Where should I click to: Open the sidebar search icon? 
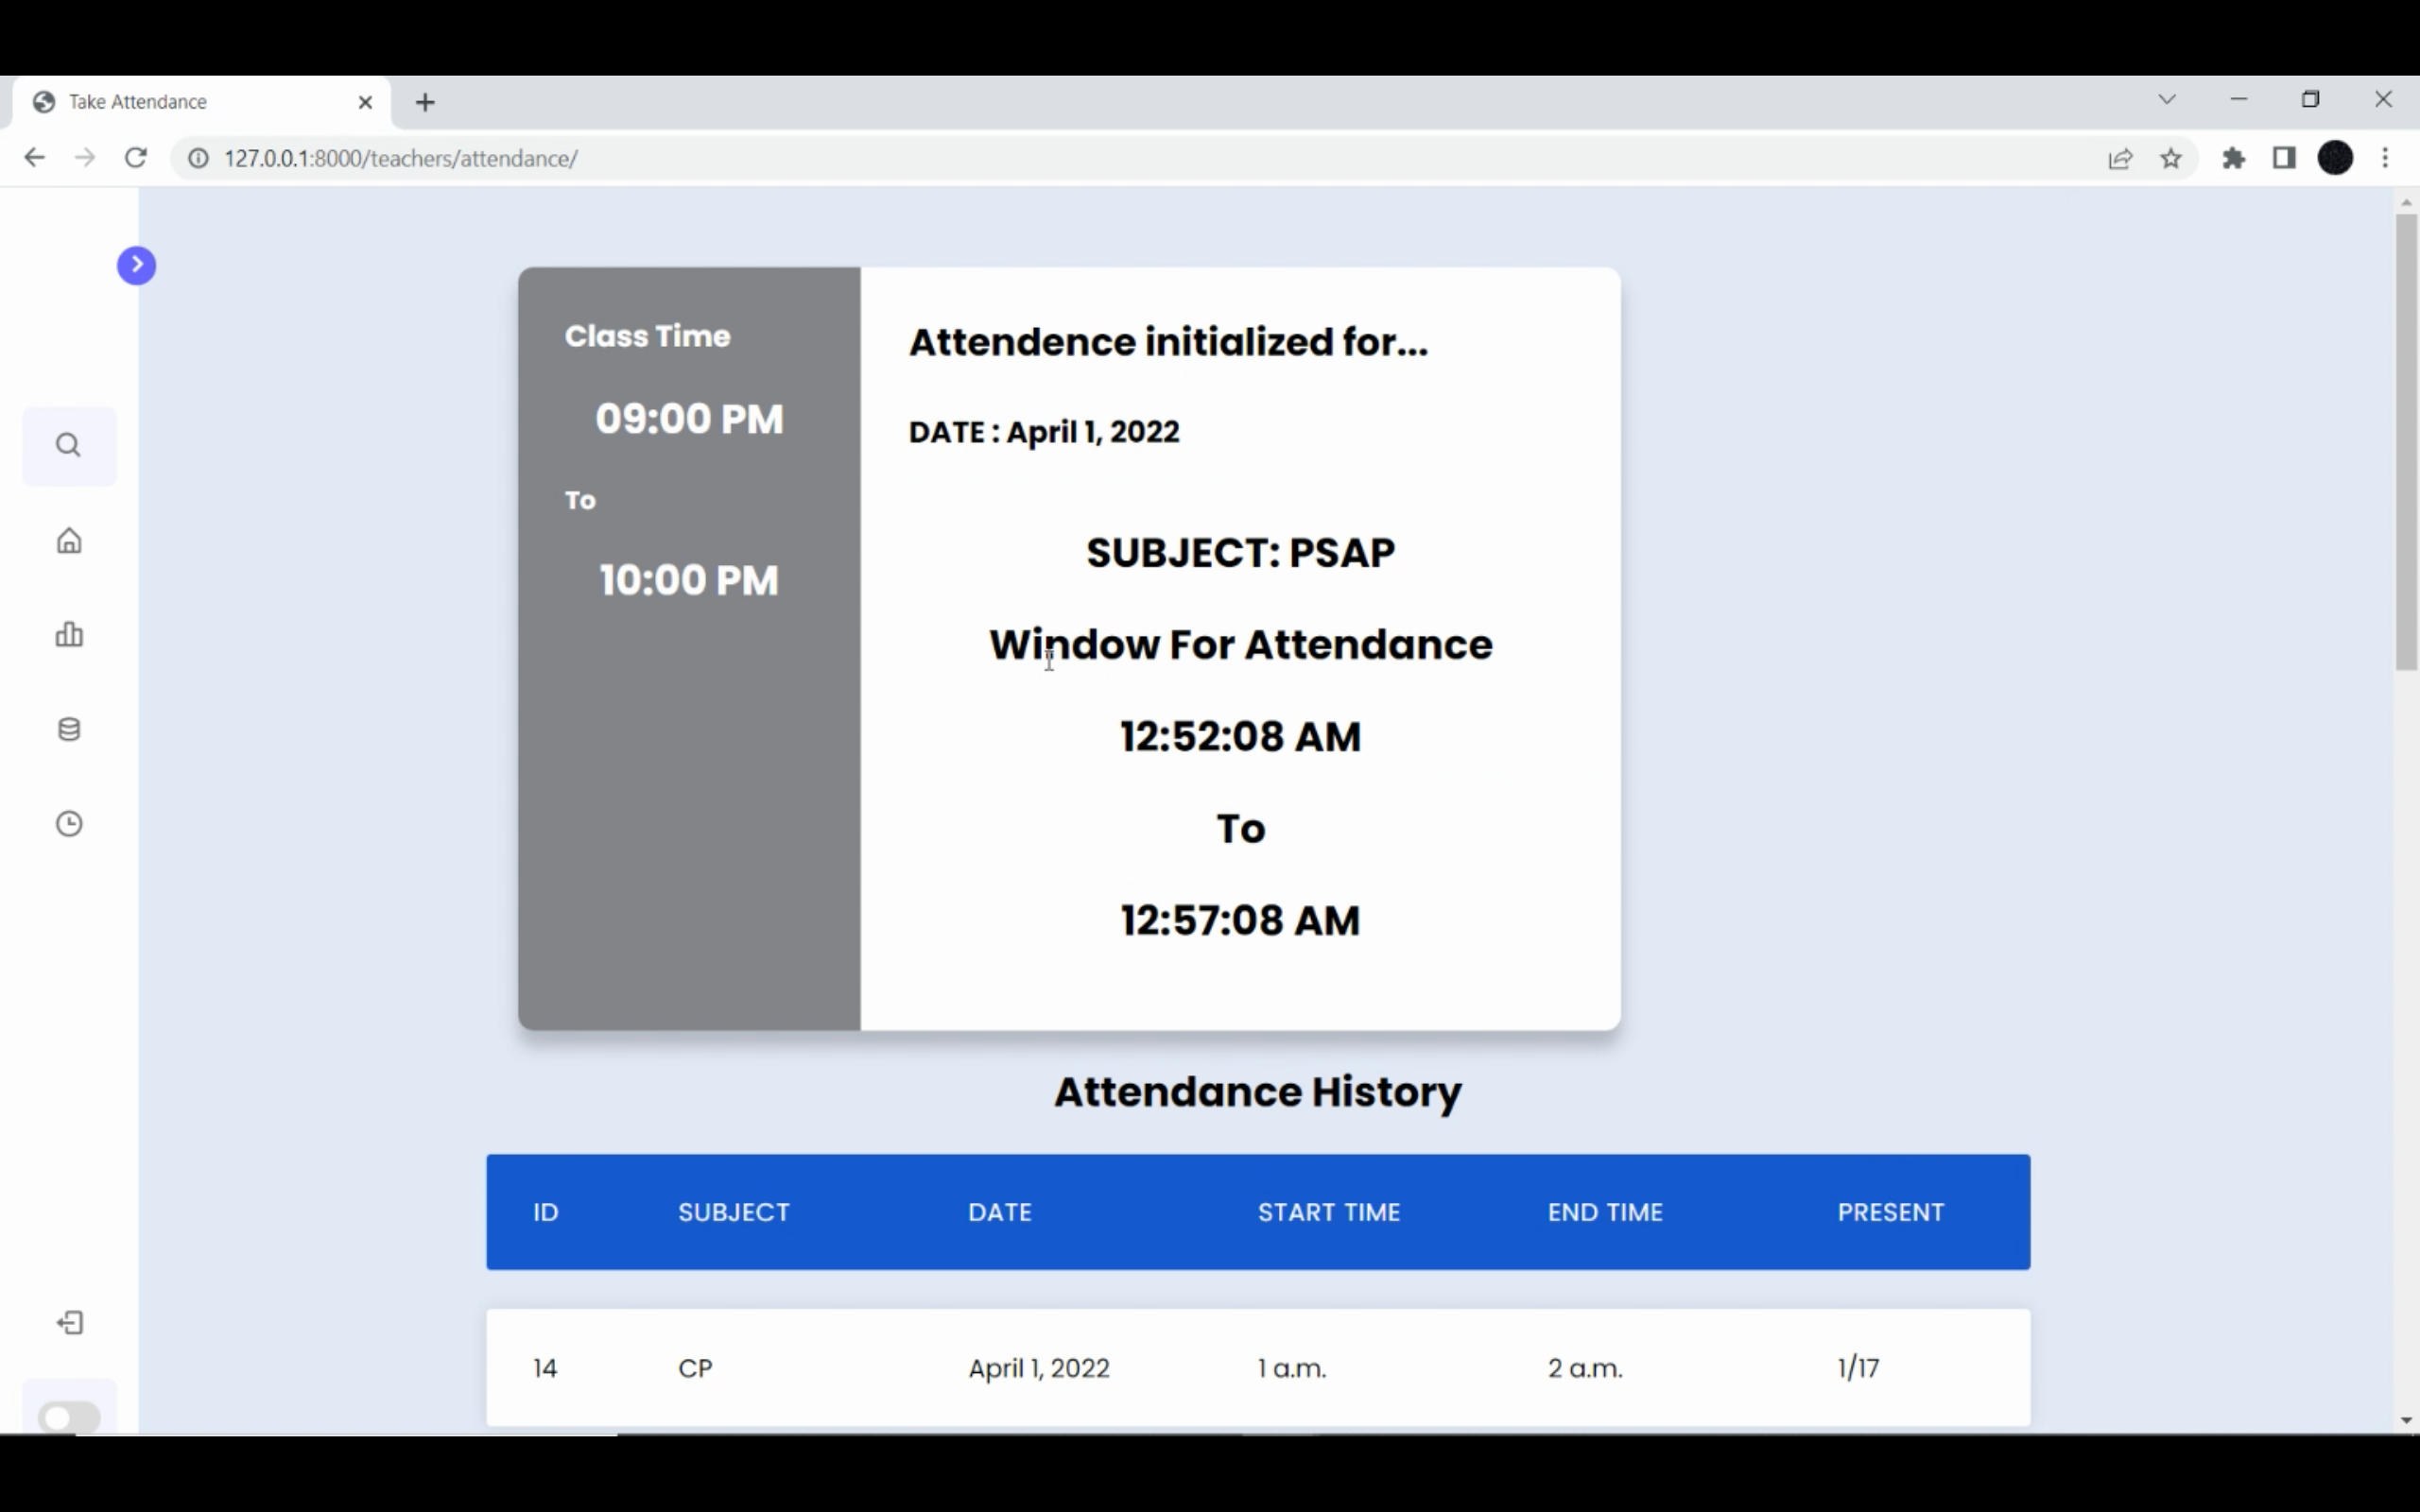click(68, 445)
